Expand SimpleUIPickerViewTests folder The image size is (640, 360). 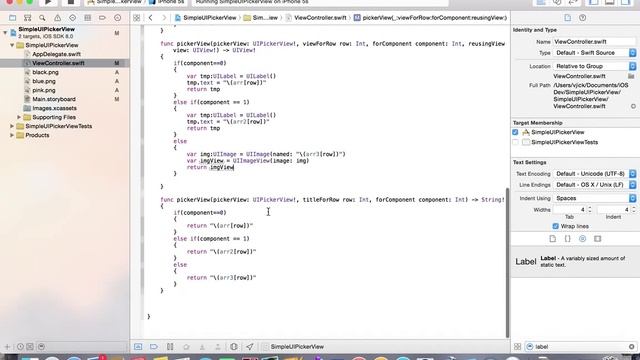(x=12, y=126)
